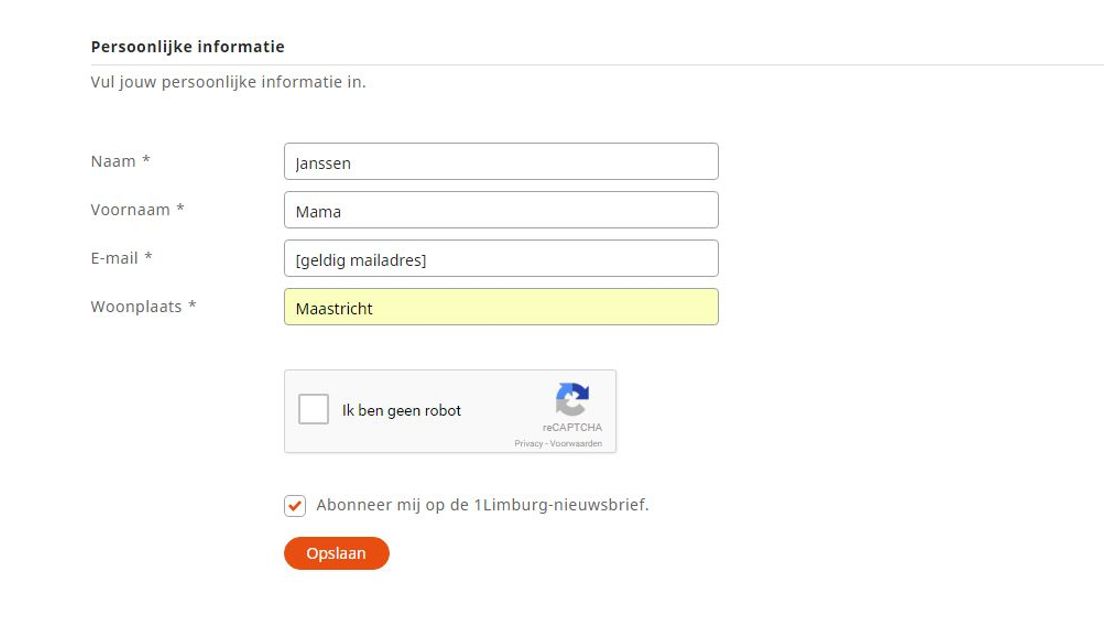The height and width of the screenshot is (620, 1104).
Task: Select the Voornaam field containing Mama
Action: [x=501, y=210]
